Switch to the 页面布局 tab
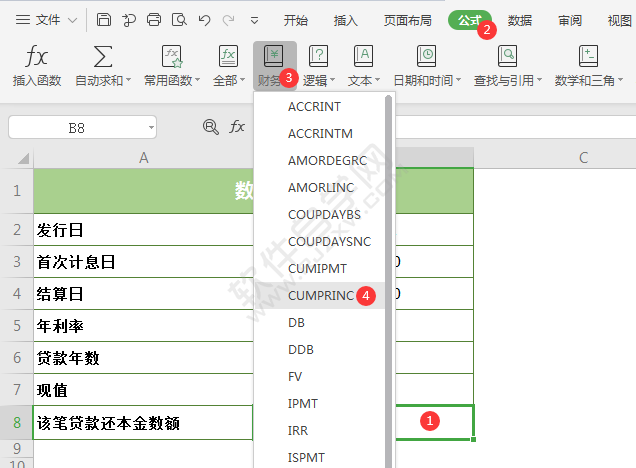The image size is (636, 468). [x=408, y=20]
